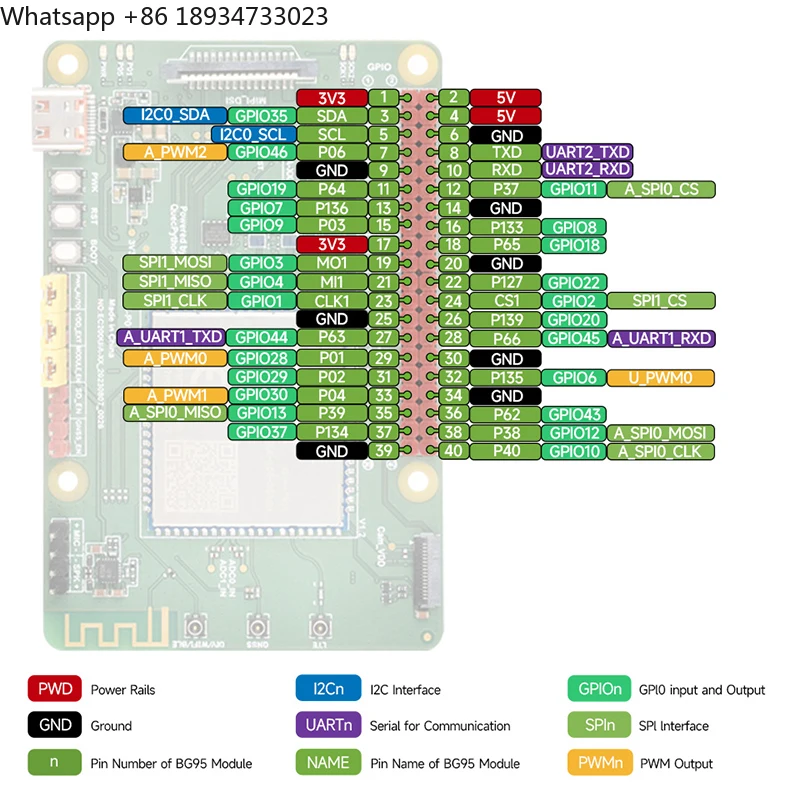The image size is (800, 800).
Task: Click the GND label beside pin 39
Action: [x=332, y=451]
